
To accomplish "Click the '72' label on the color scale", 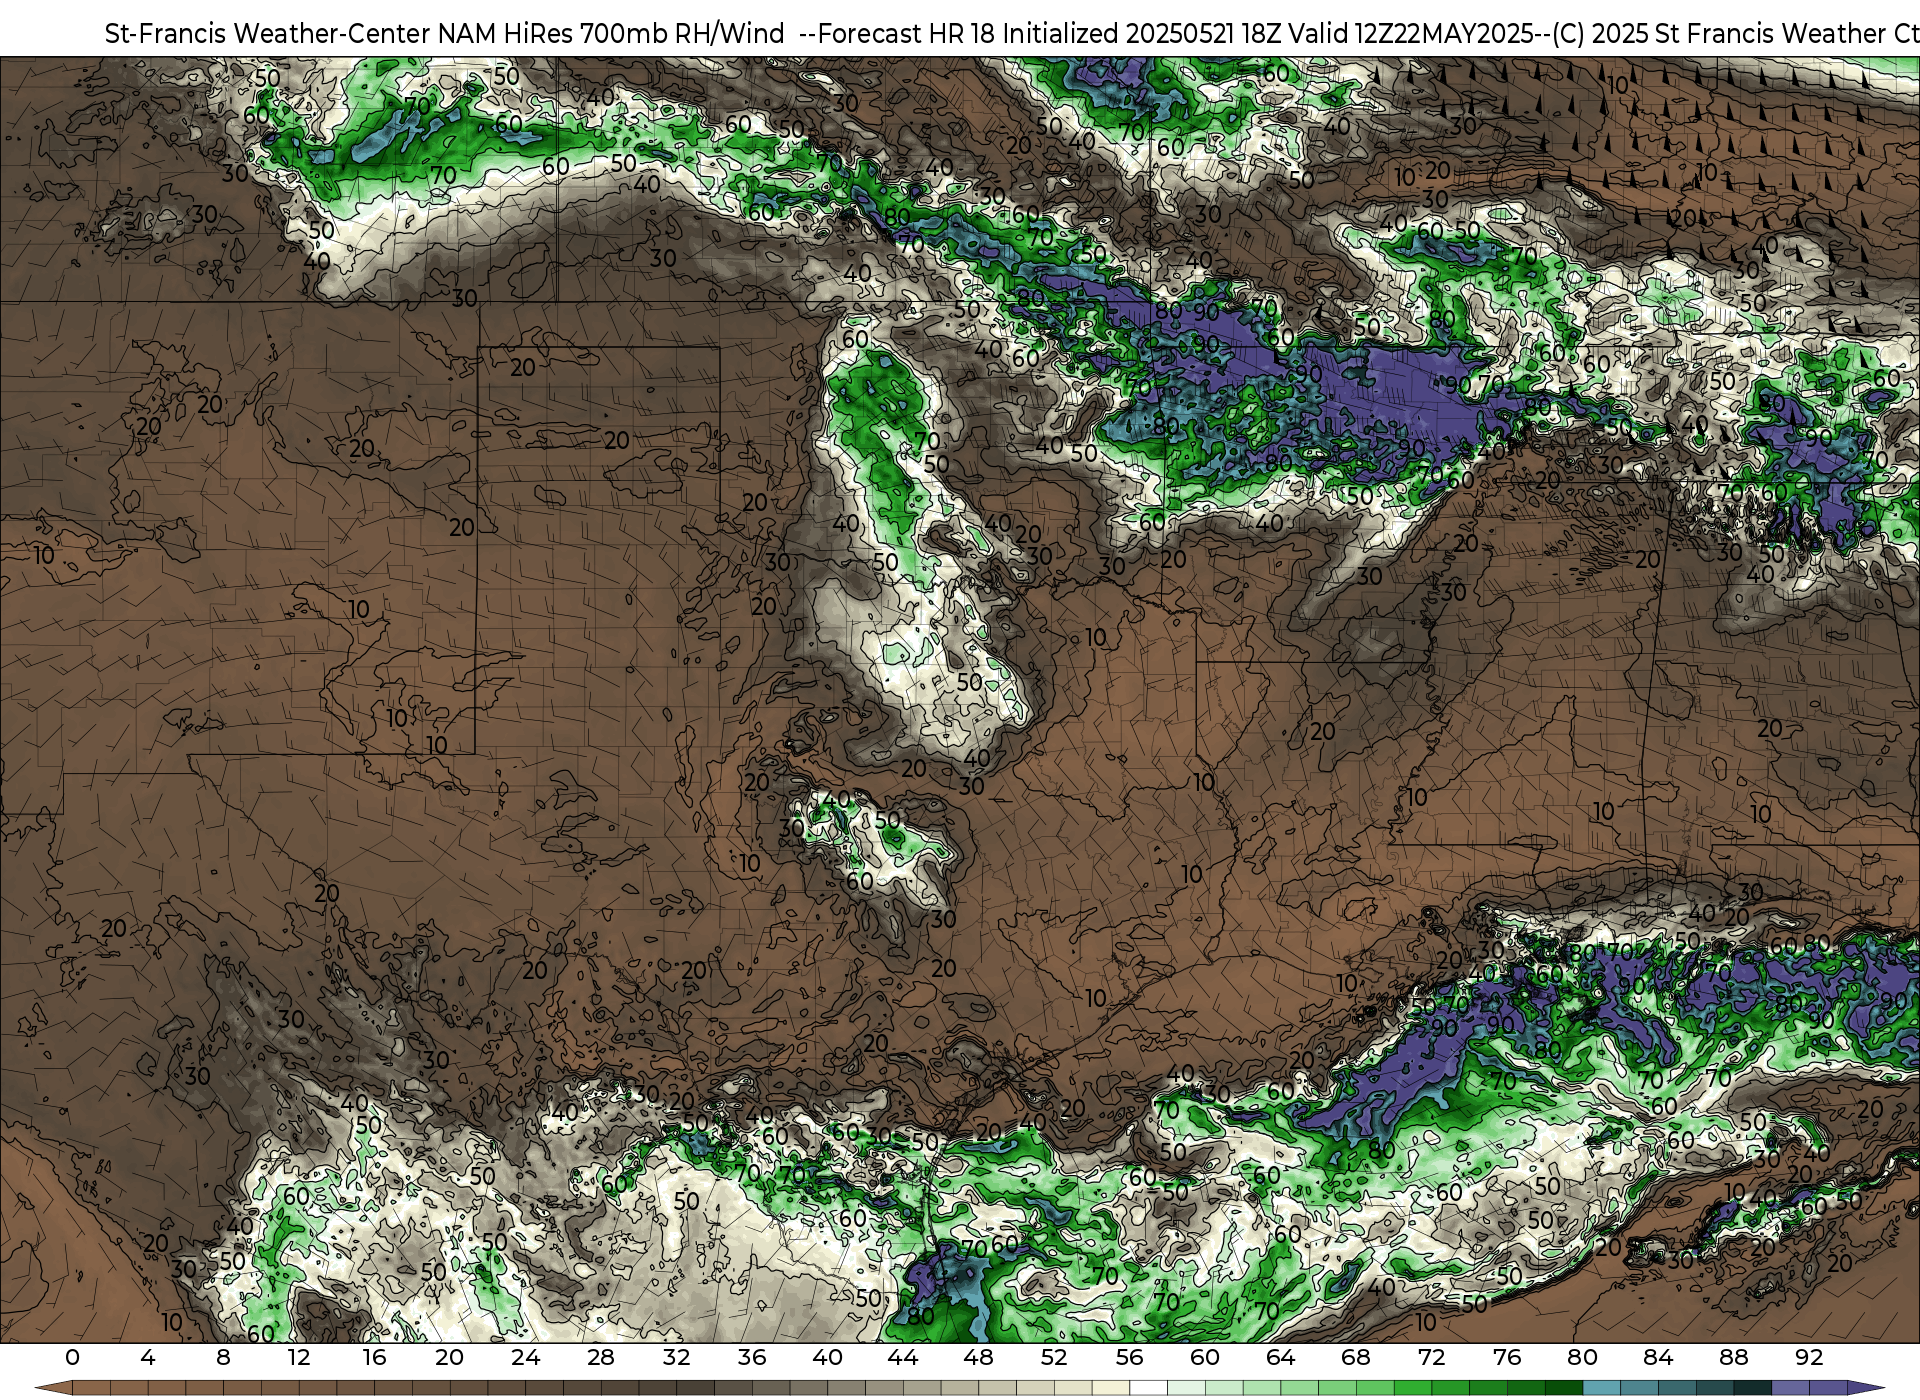I will pos(1432,1357).
